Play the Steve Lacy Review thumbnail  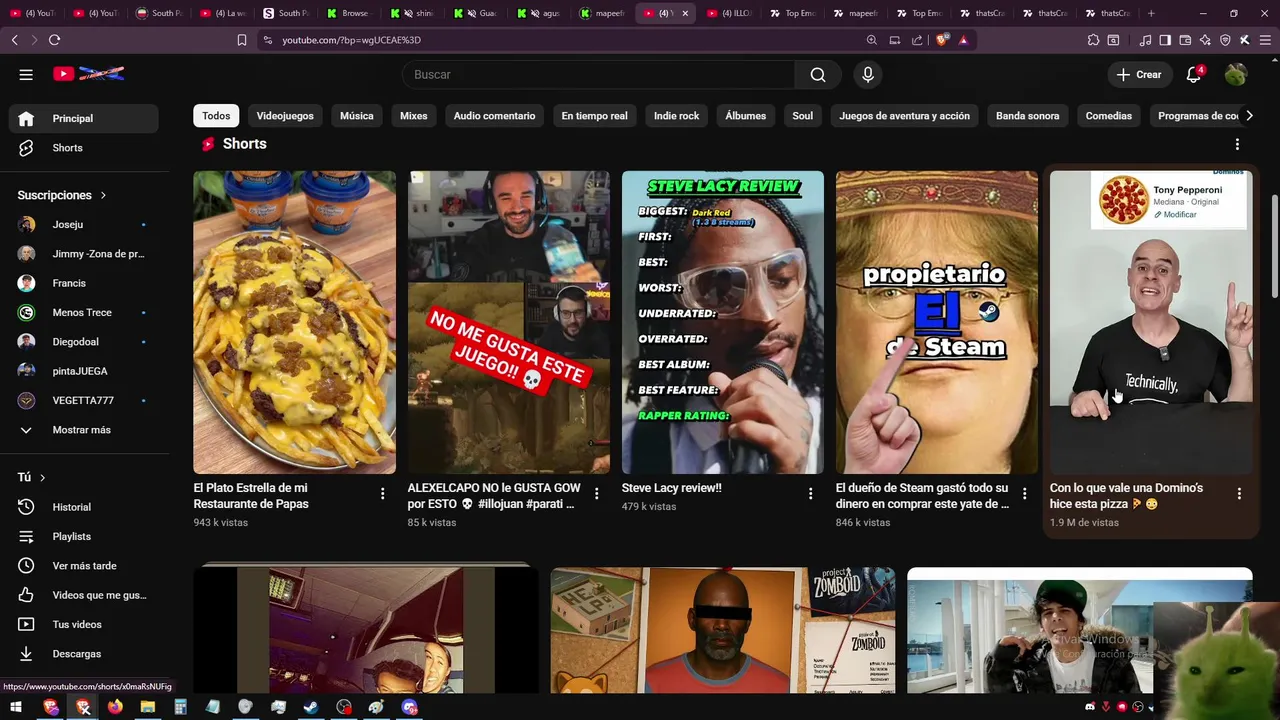click(x=723, y=322)
